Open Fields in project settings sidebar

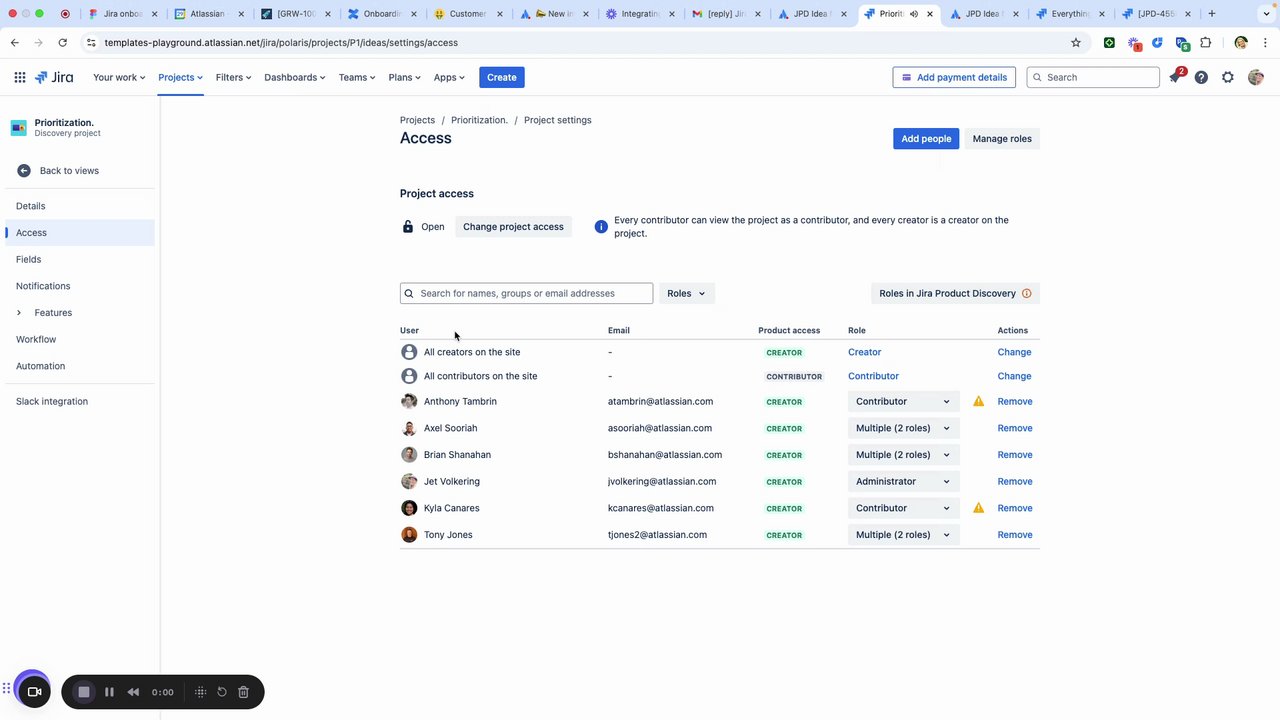pos(78,260)
